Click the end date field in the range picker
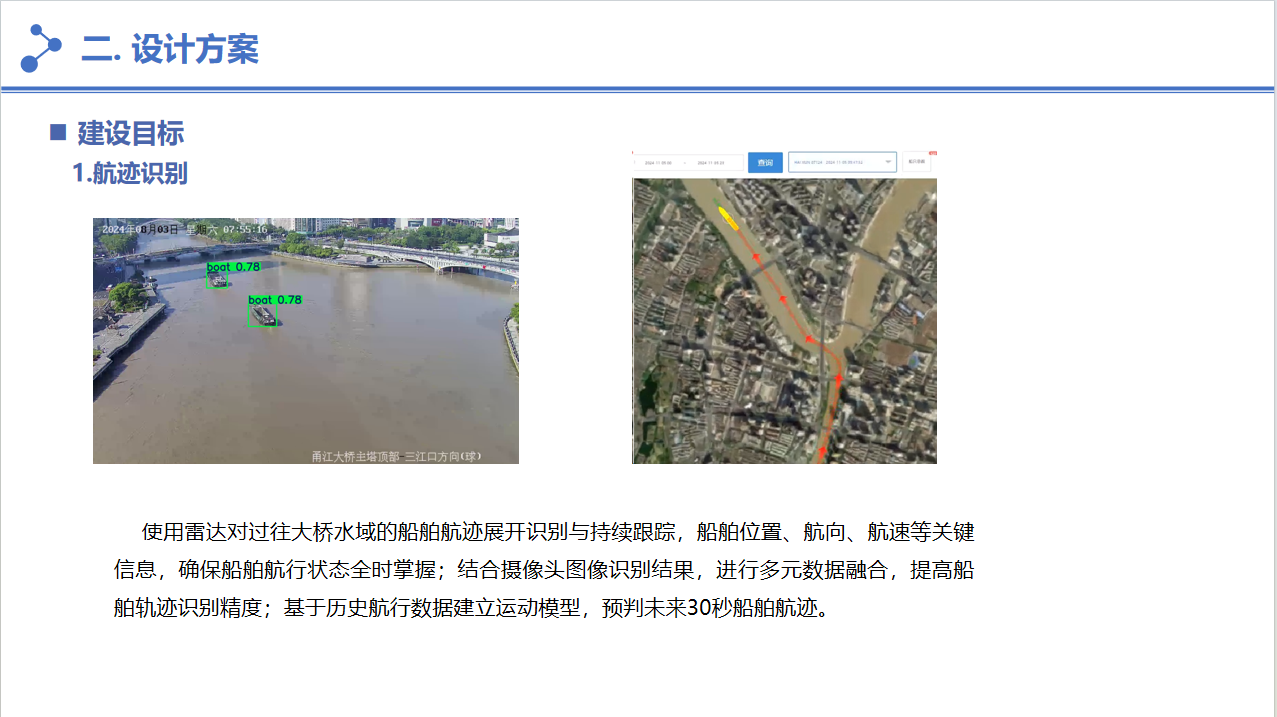 (711, 162)
